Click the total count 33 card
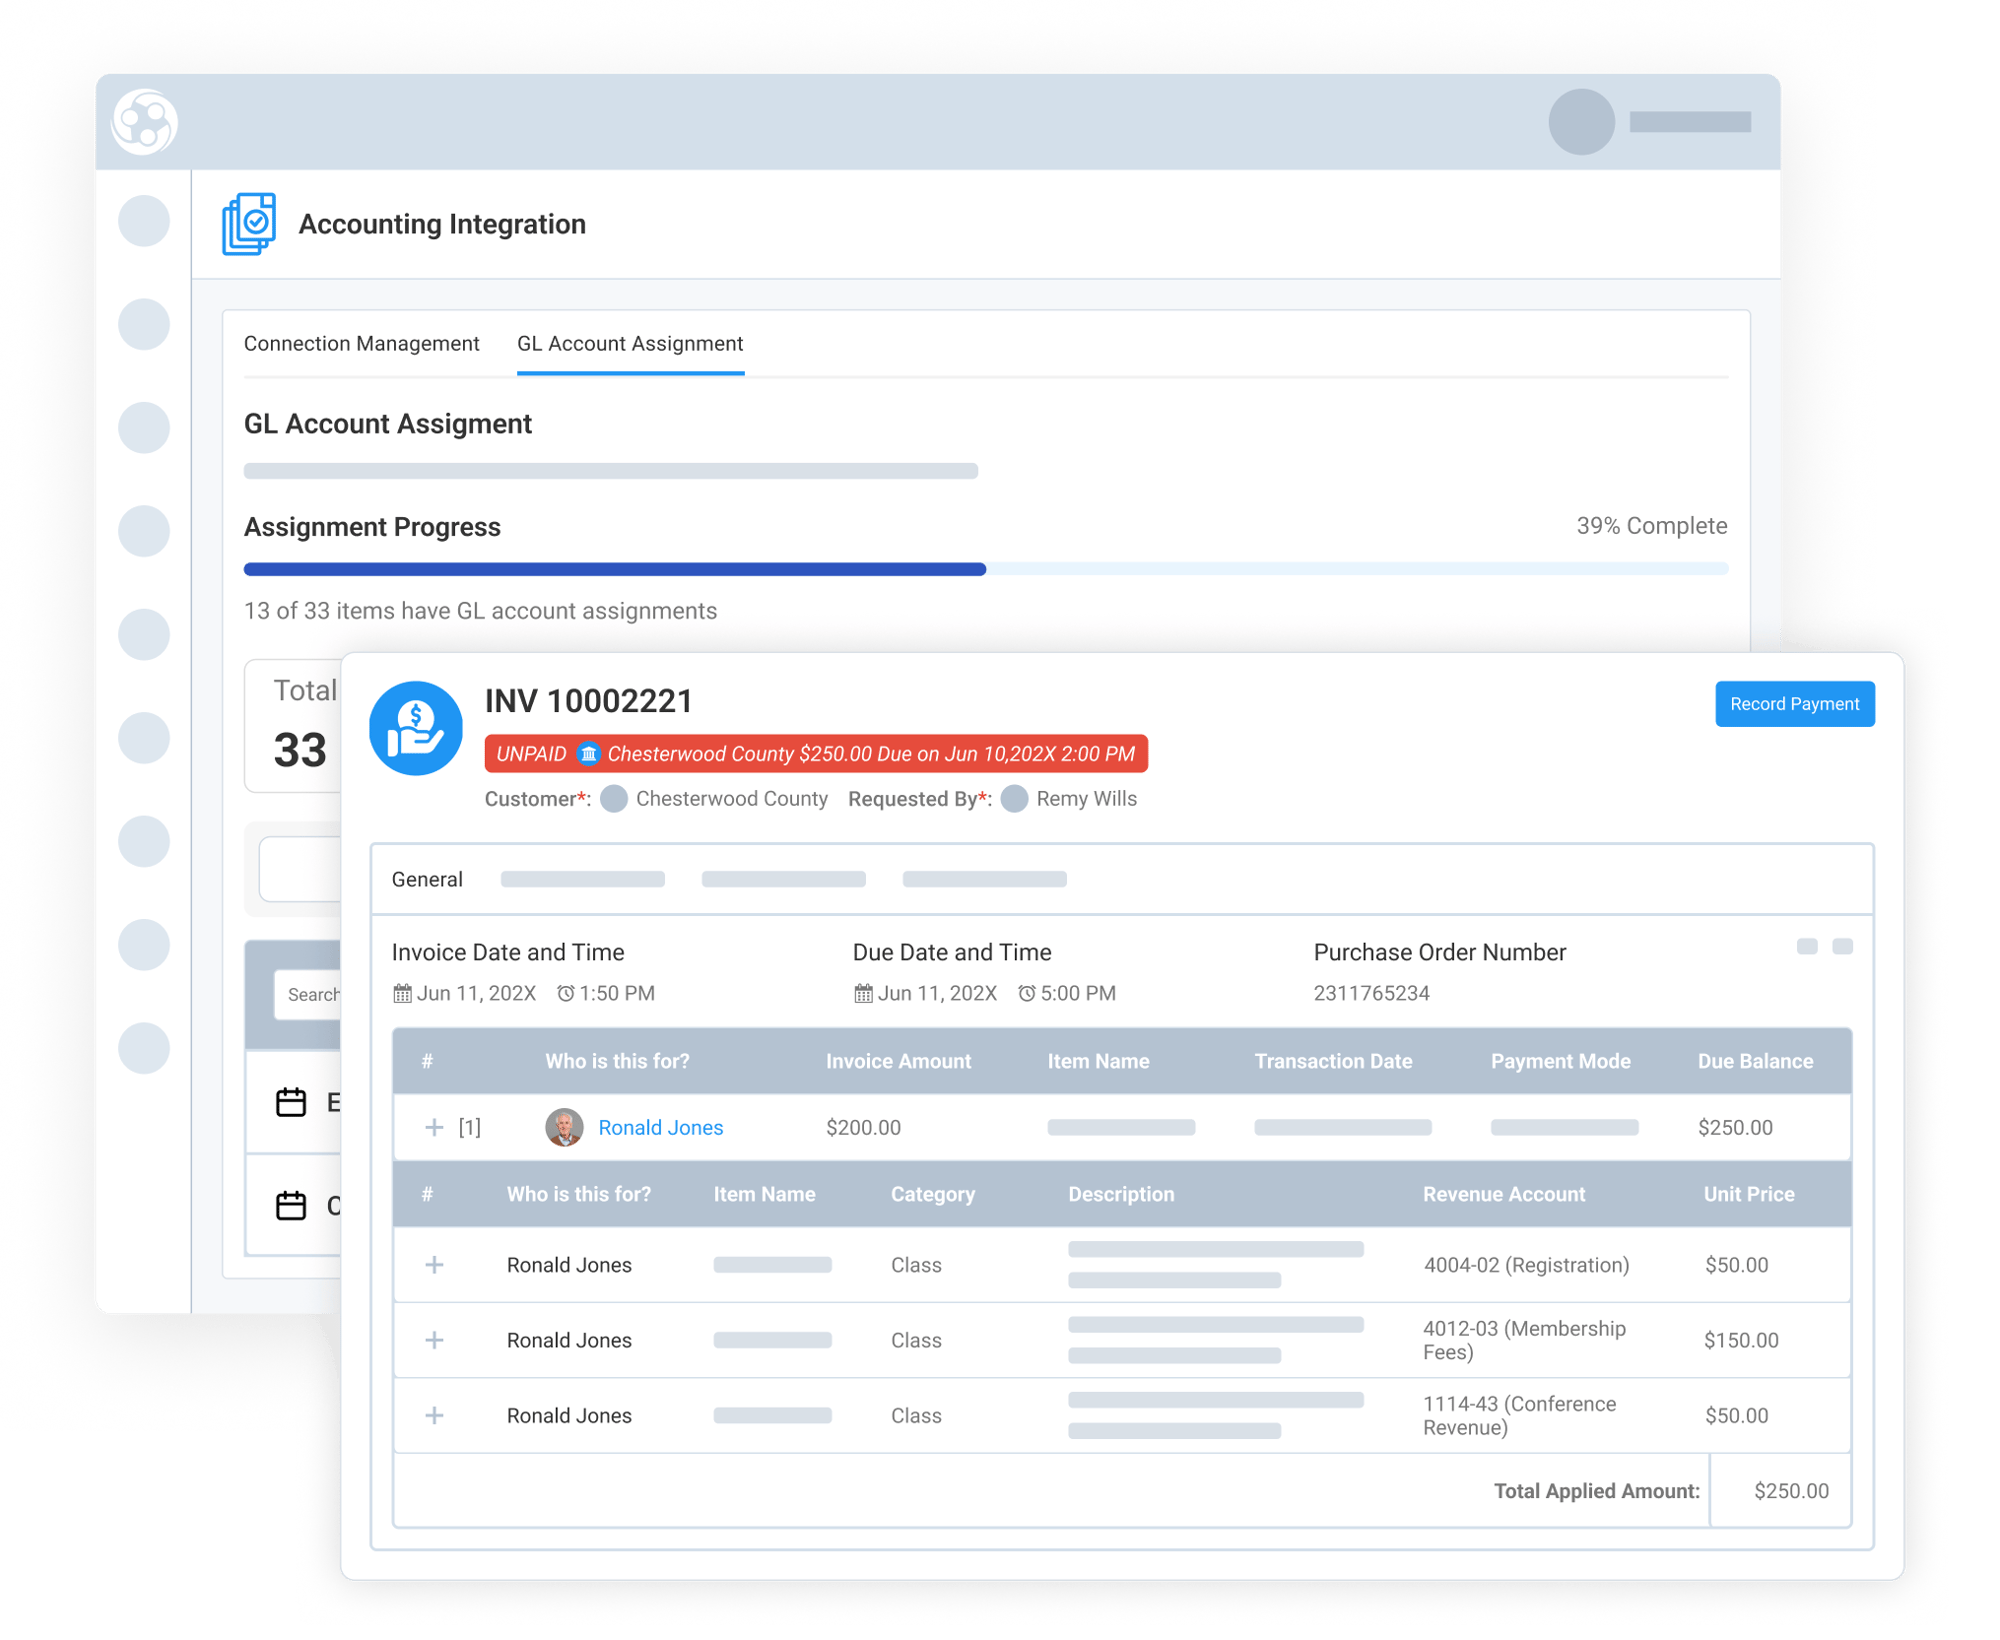The width and height of the screenshot is (2000, 1640). (x=294, y=726)
